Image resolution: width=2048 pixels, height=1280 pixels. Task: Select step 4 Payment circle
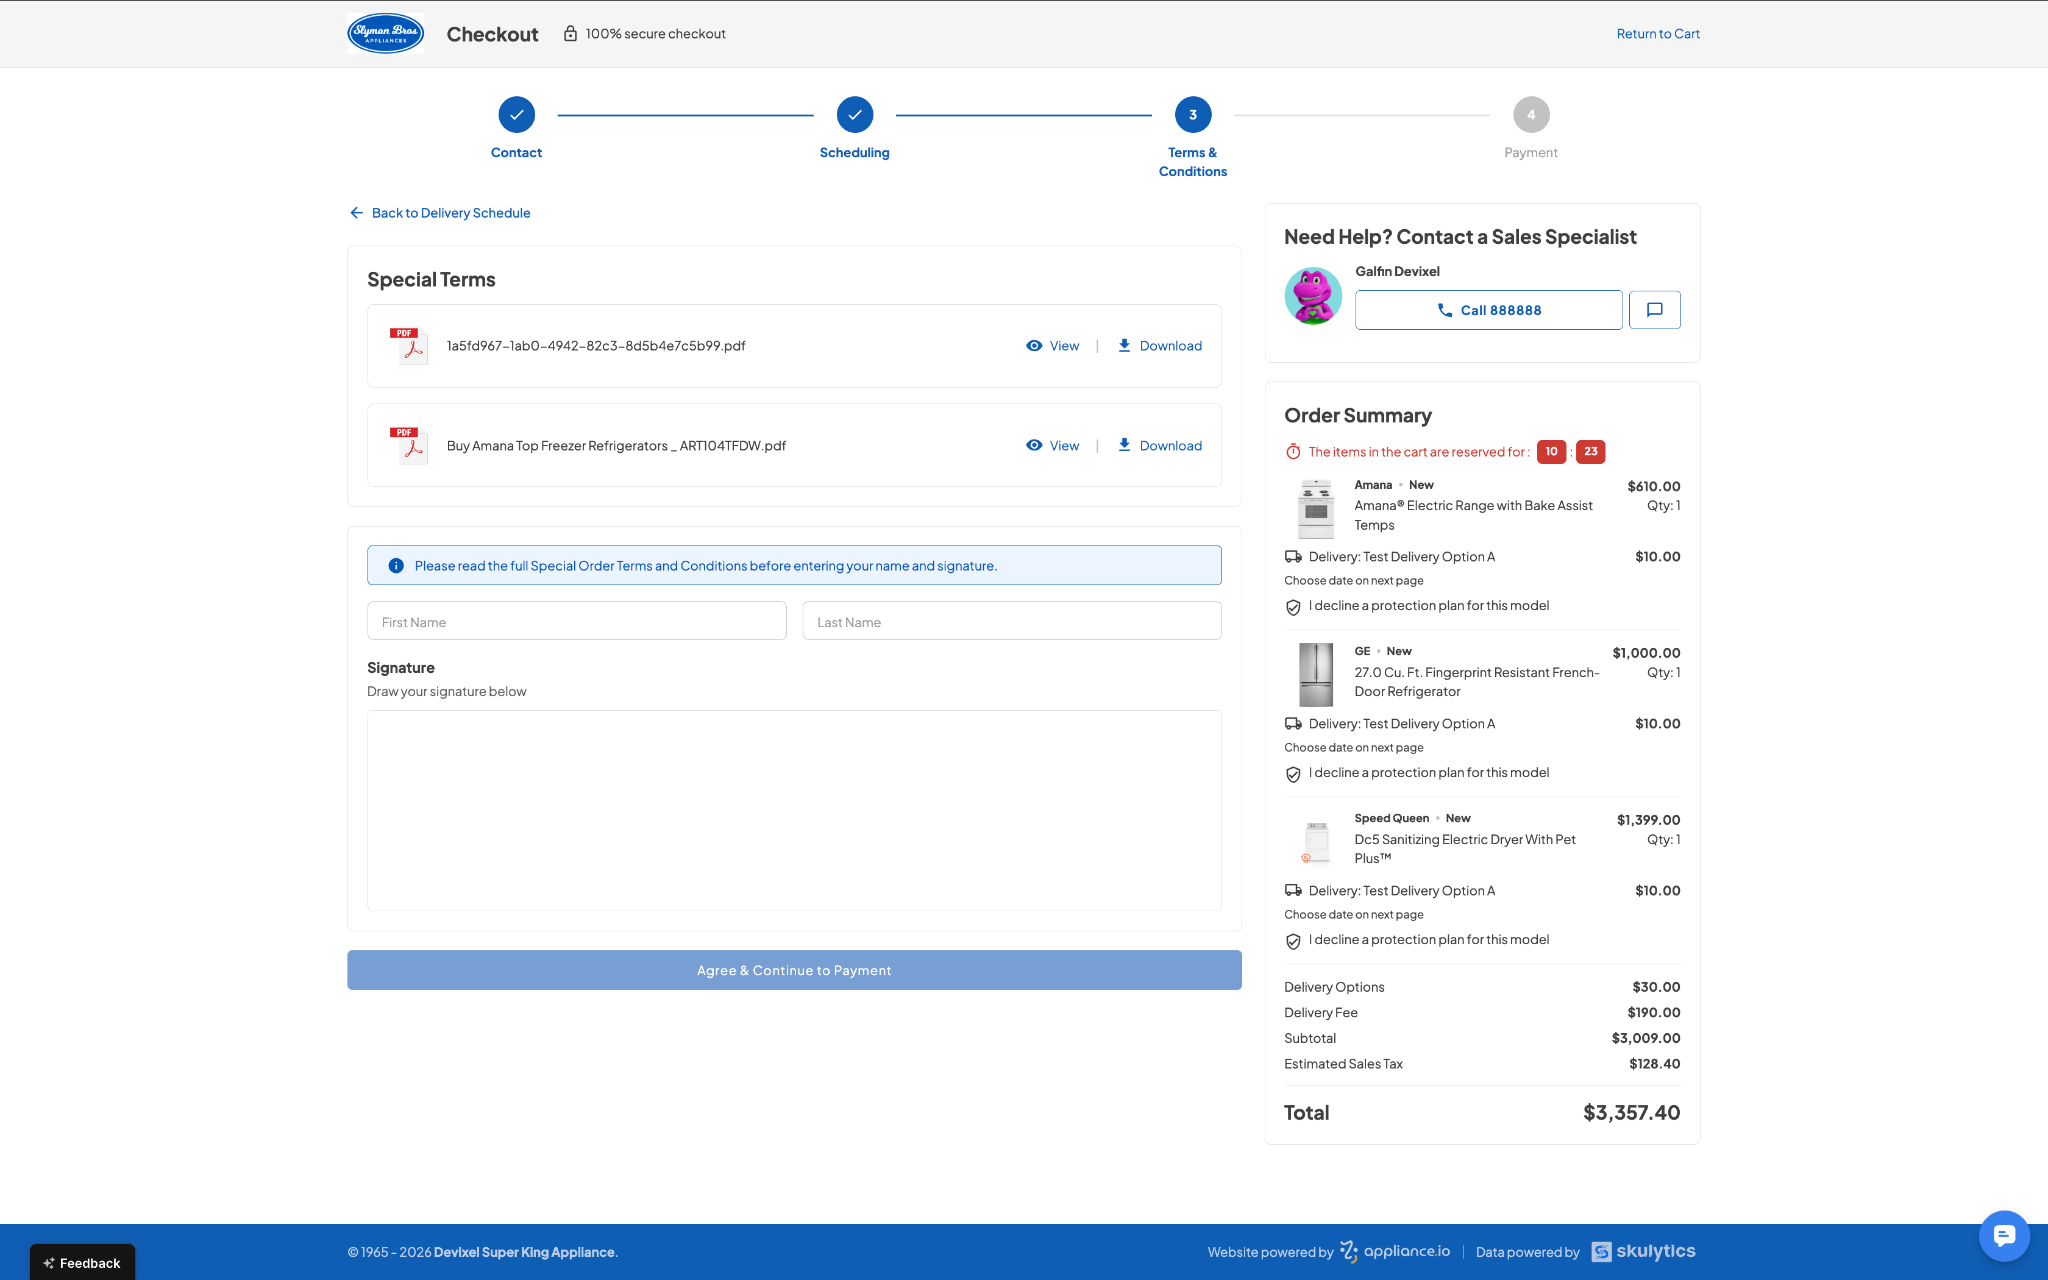point(1531,115)
